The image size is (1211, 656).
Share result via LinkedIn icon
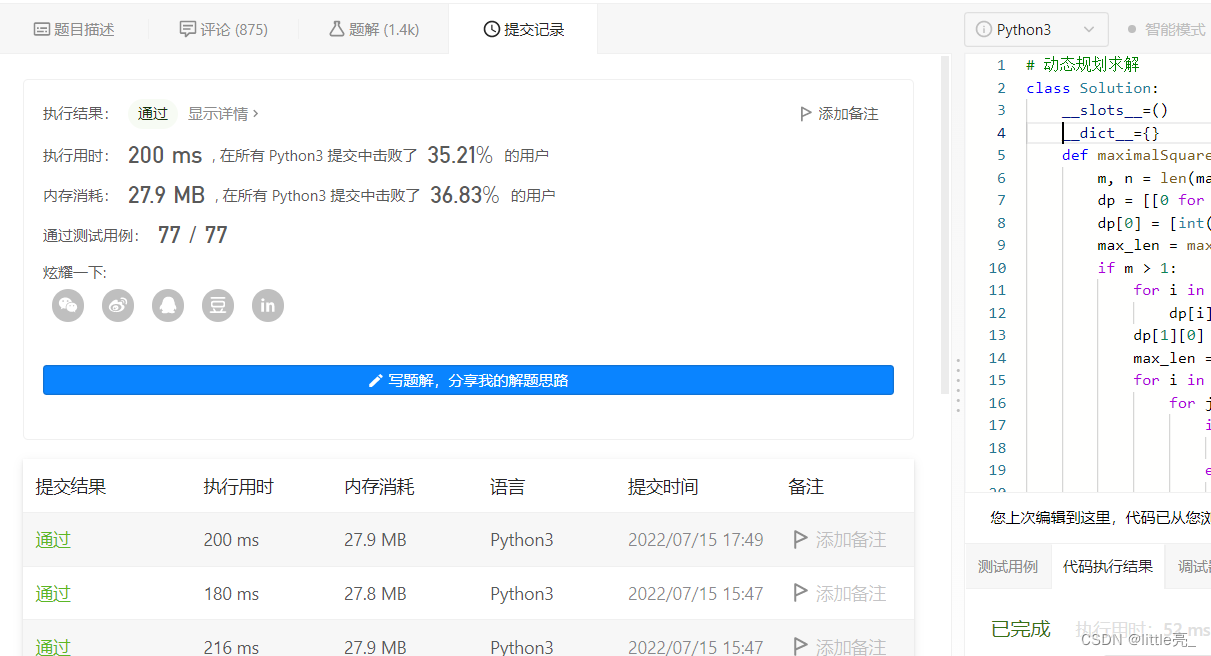pos(268,306)
